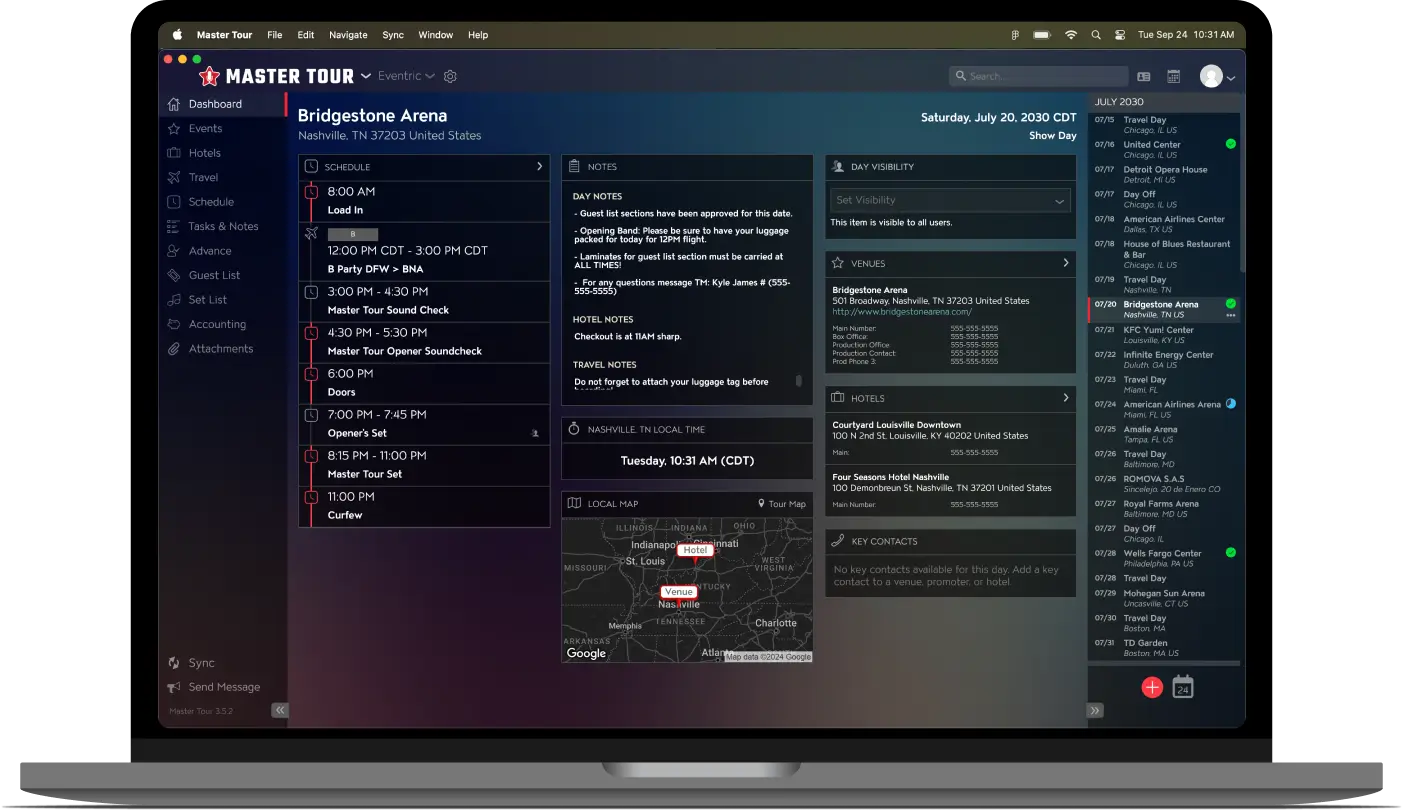Image resolution: width=1403 pixels, height=811 pixels.
Task: Click the Master Tour star logo
Action: pyautogui.click(x=209, y=76)
